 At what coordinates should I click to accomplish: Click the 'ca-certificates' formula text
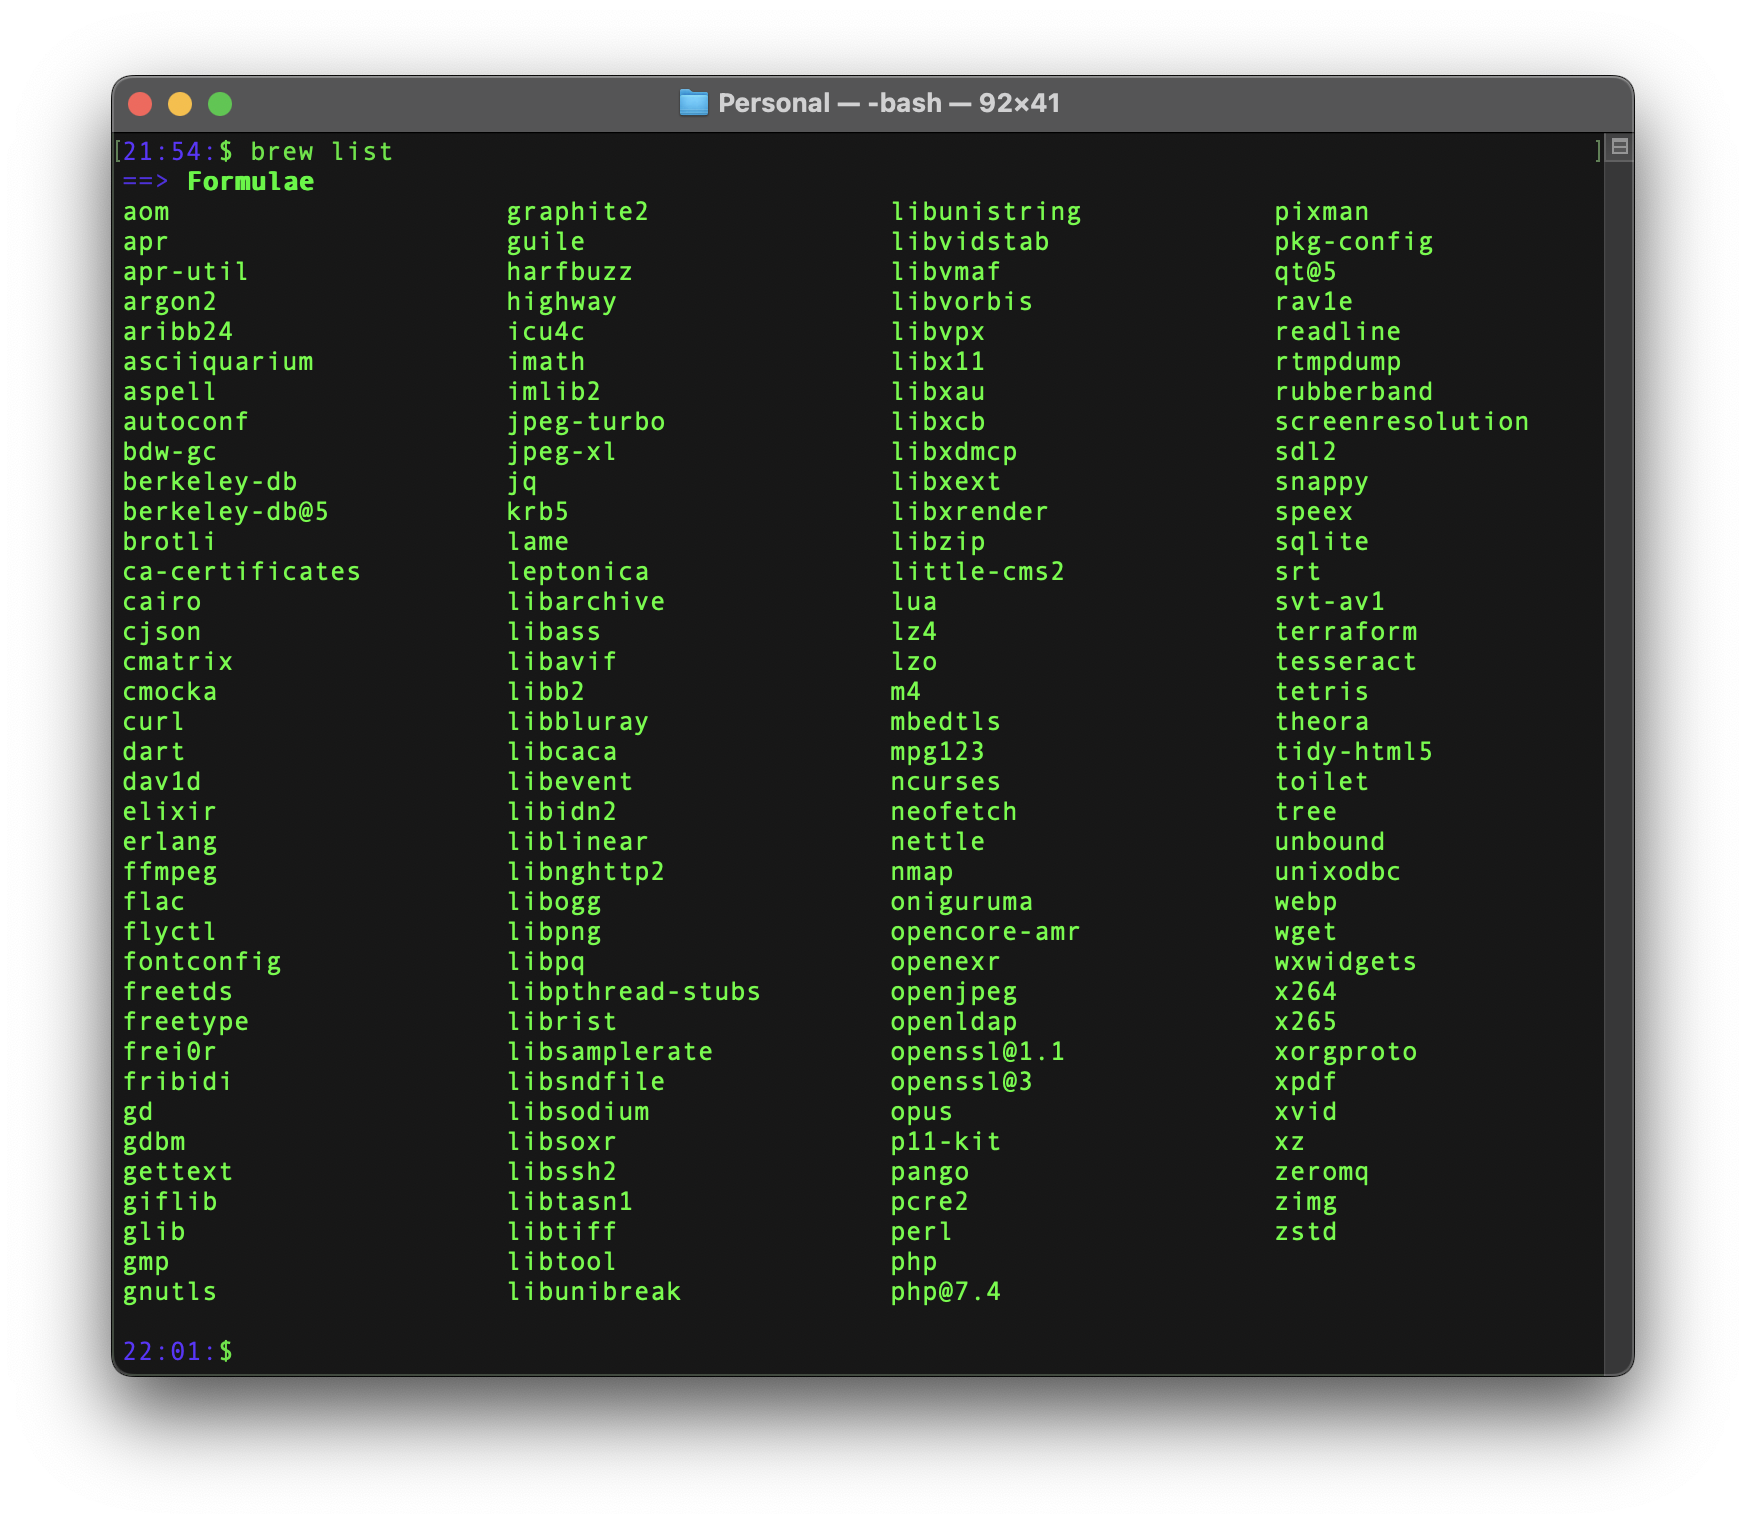[x=241, y=572]
